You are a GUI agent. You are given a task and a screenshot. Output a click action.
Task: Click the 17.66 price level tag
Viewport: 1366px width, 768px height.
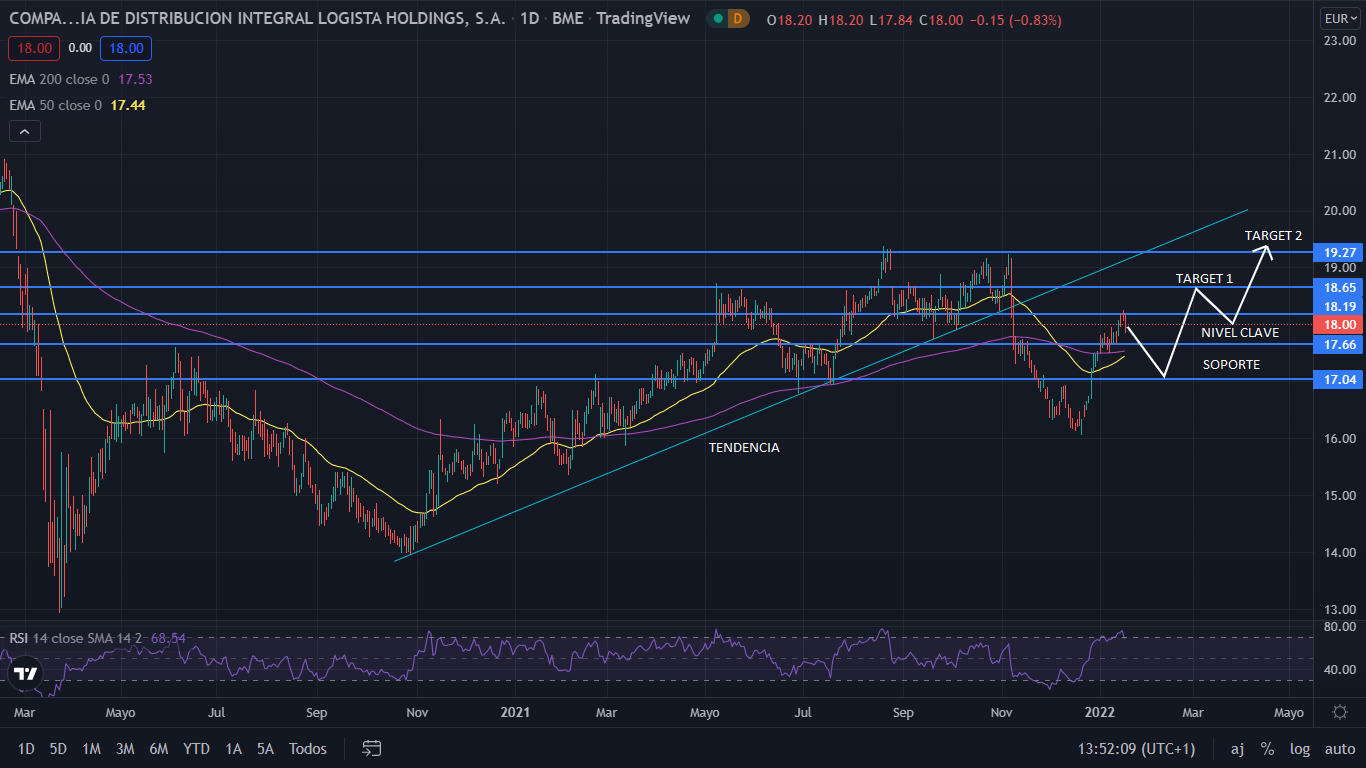(1338, 344)
